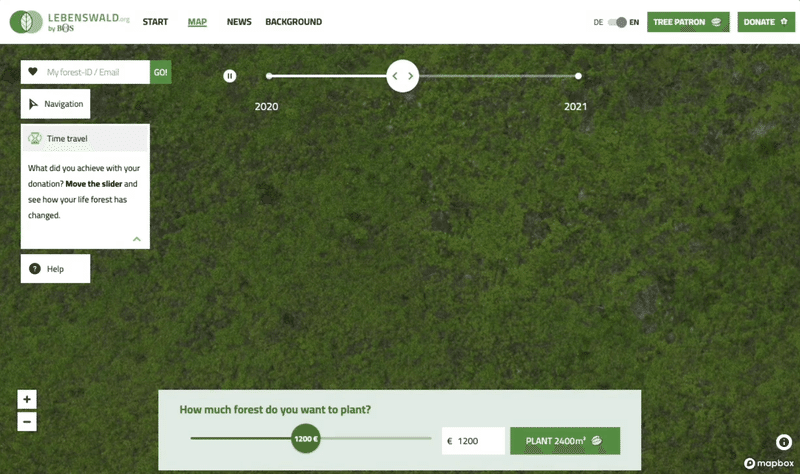The image size is (800, 474).
Task: Click the left arrow on time slider handle
Action: click(x=395, y=76)
